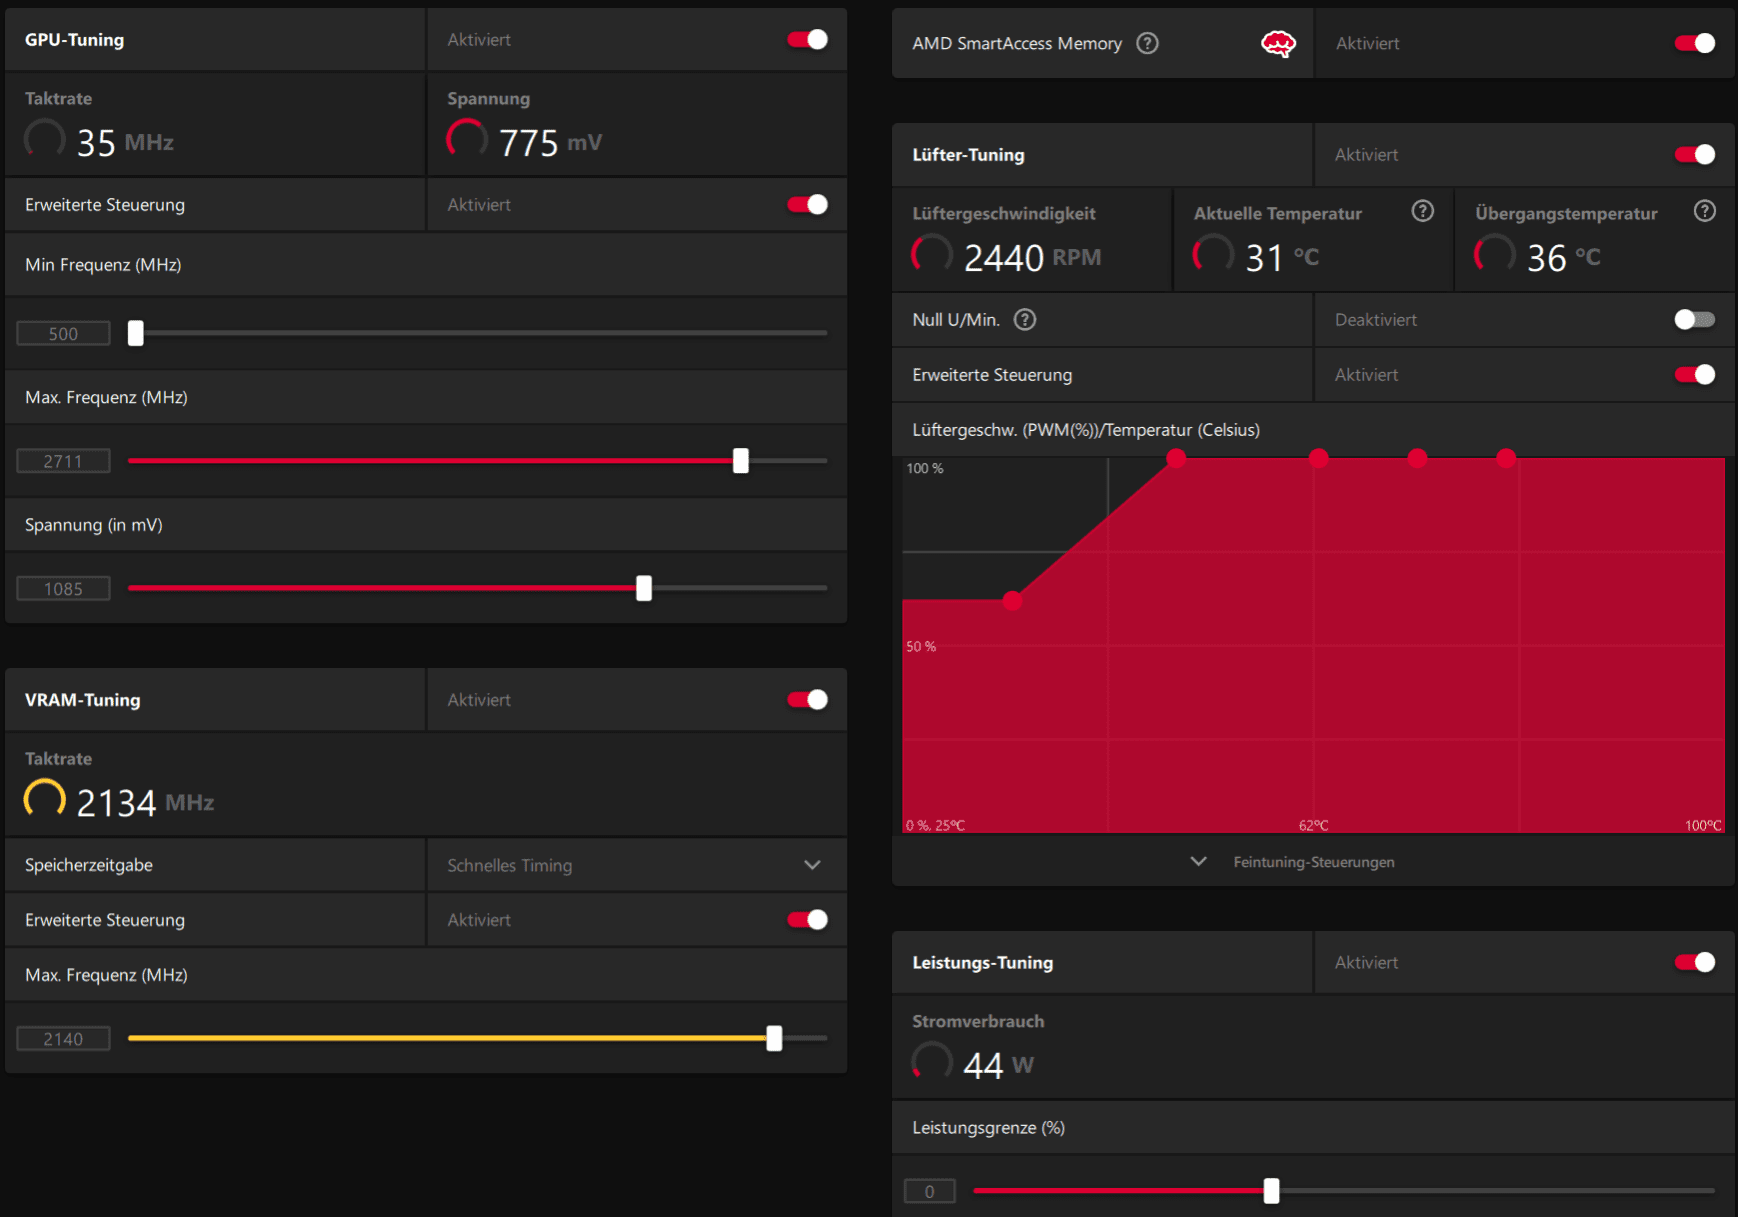Screen dimensions: 1738x1217
Task: Disable AMD SmartAccess Memory toggle
Action: click(1695, 43)
